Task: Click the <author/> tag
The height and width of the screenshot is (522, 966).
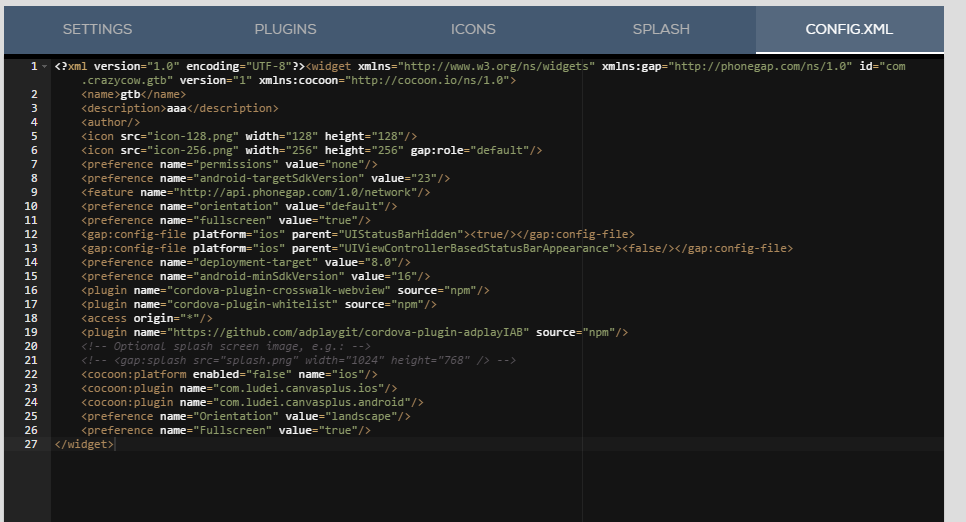Action: click(111, 122)
